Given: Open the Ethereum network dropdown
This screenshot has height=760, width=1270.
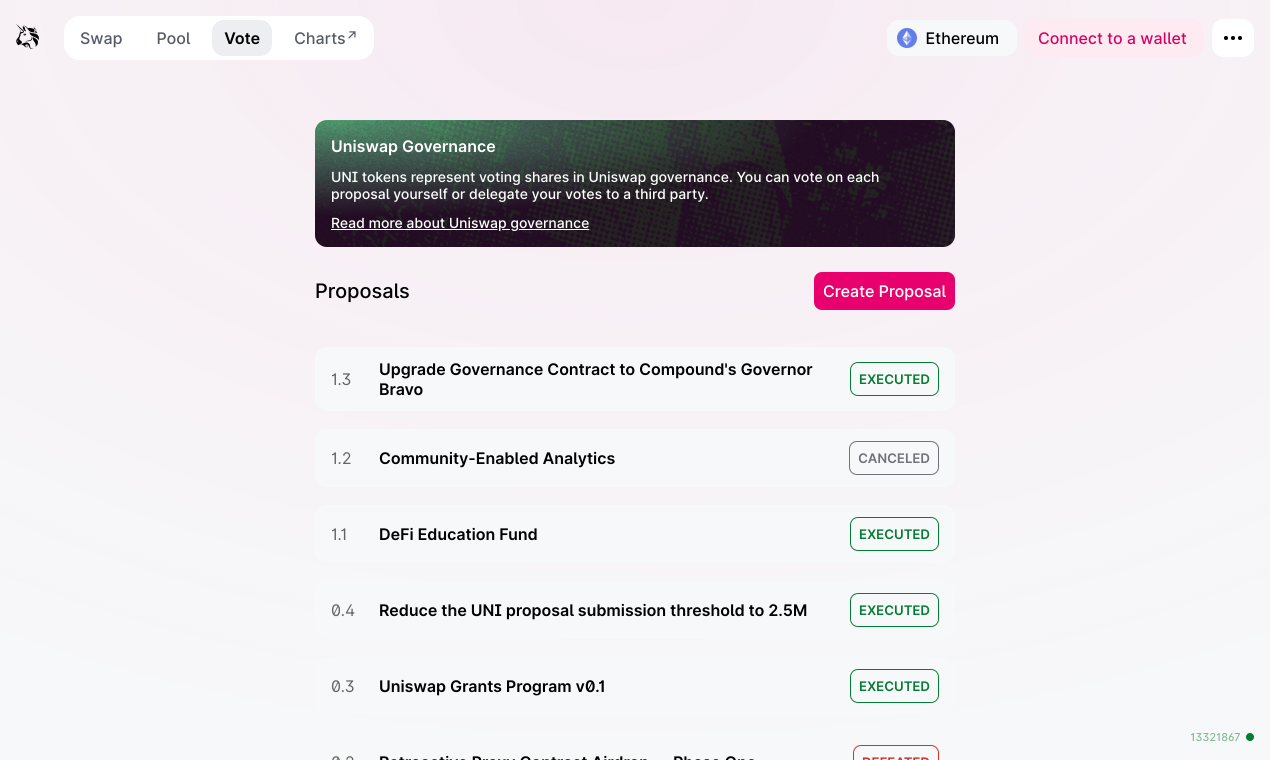Looking at the screenshot, I should click(951, 38).
